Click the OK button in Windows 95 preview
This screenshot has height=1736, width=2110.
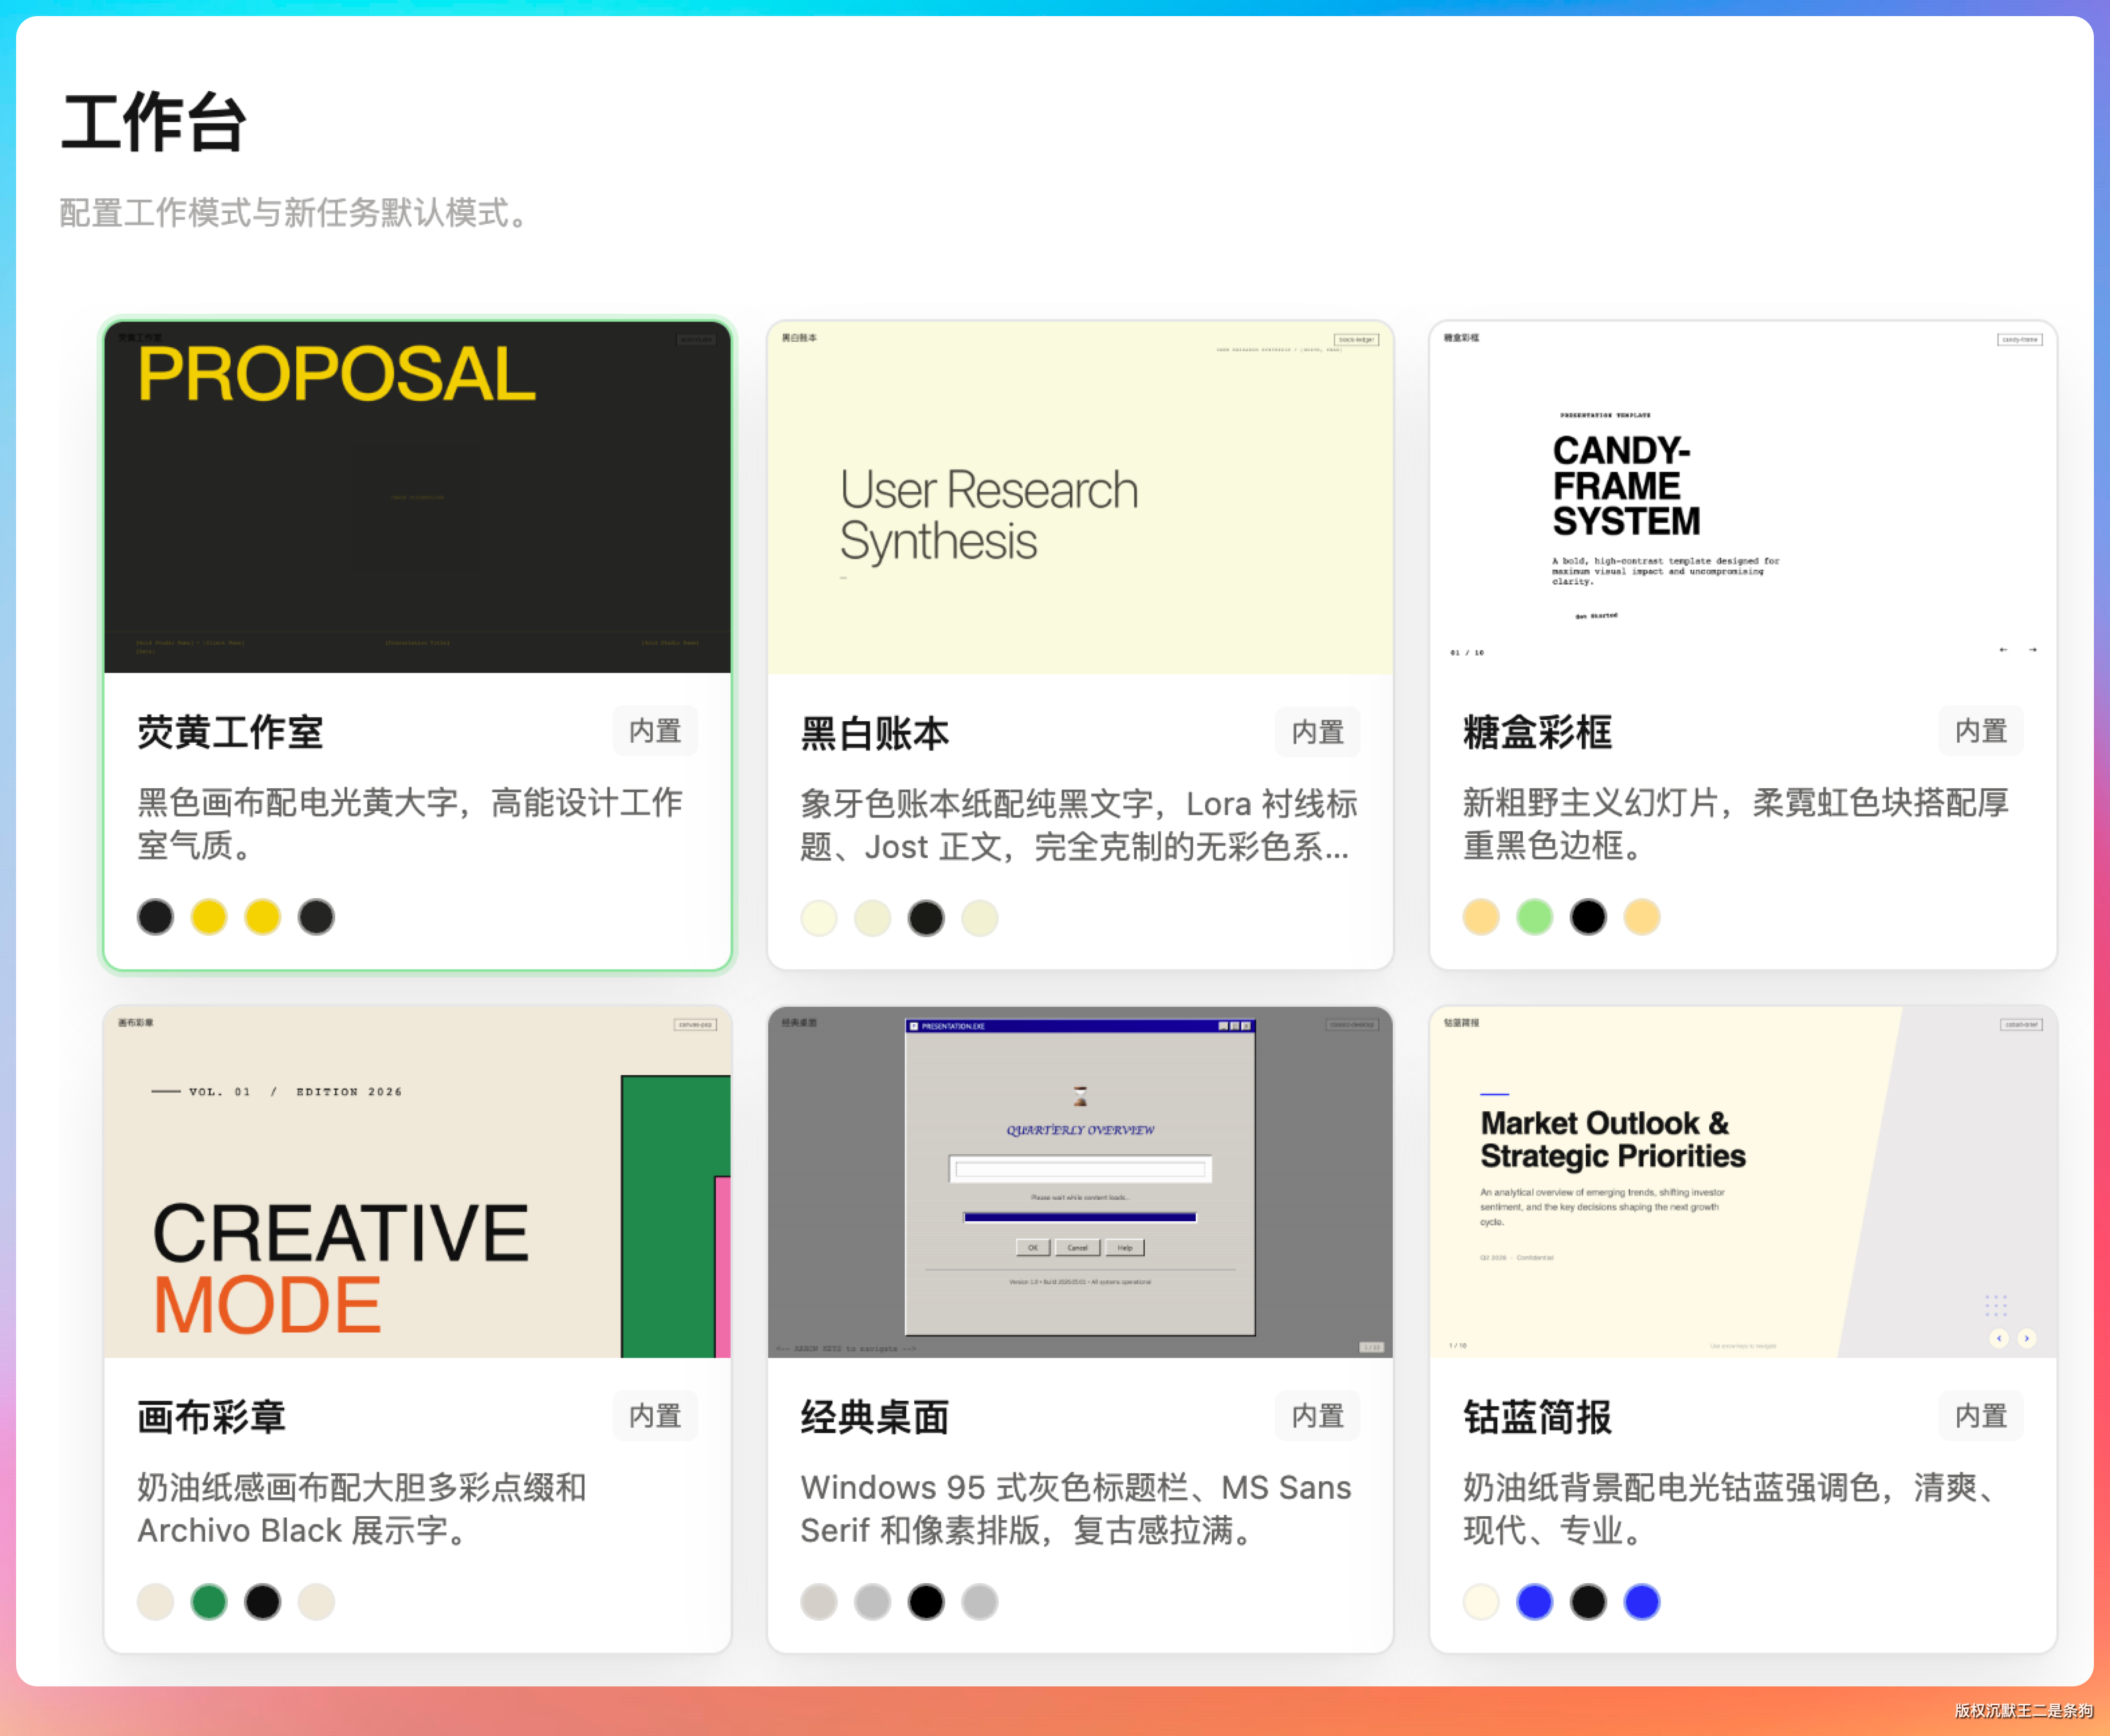coord(1033,1248)
